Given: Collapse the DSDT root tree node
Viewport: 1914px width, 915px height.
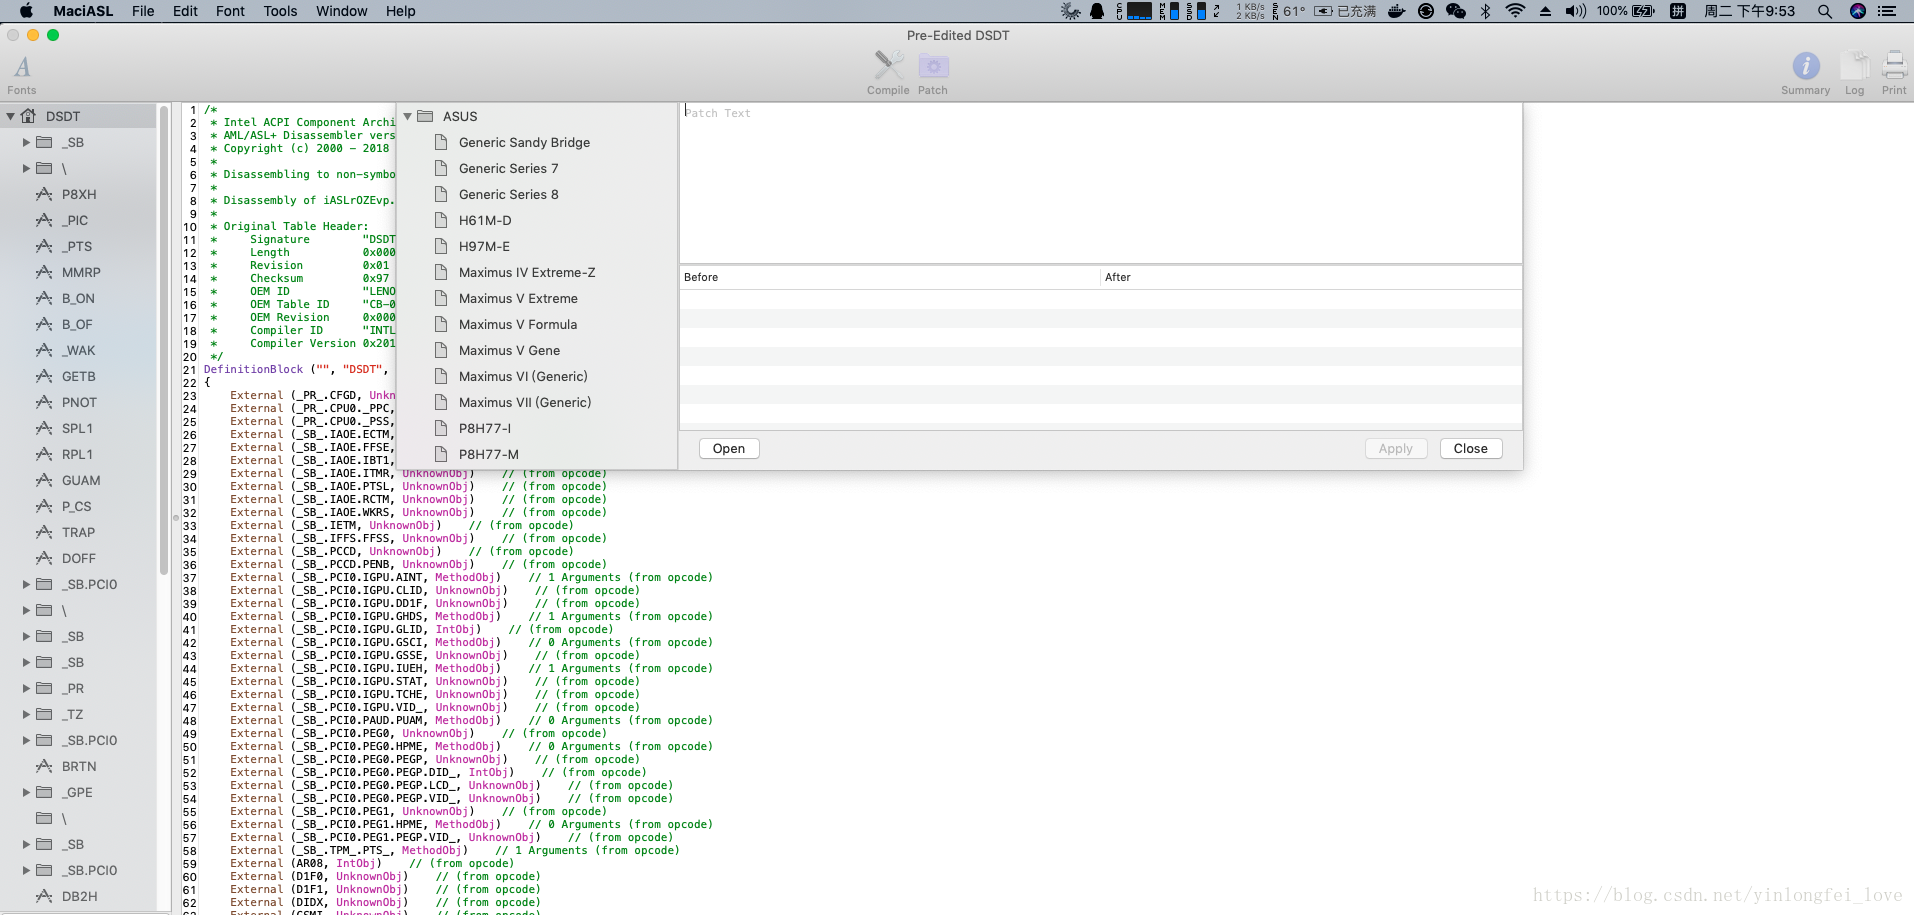Looking at the screenshot, I should [10, 117].
